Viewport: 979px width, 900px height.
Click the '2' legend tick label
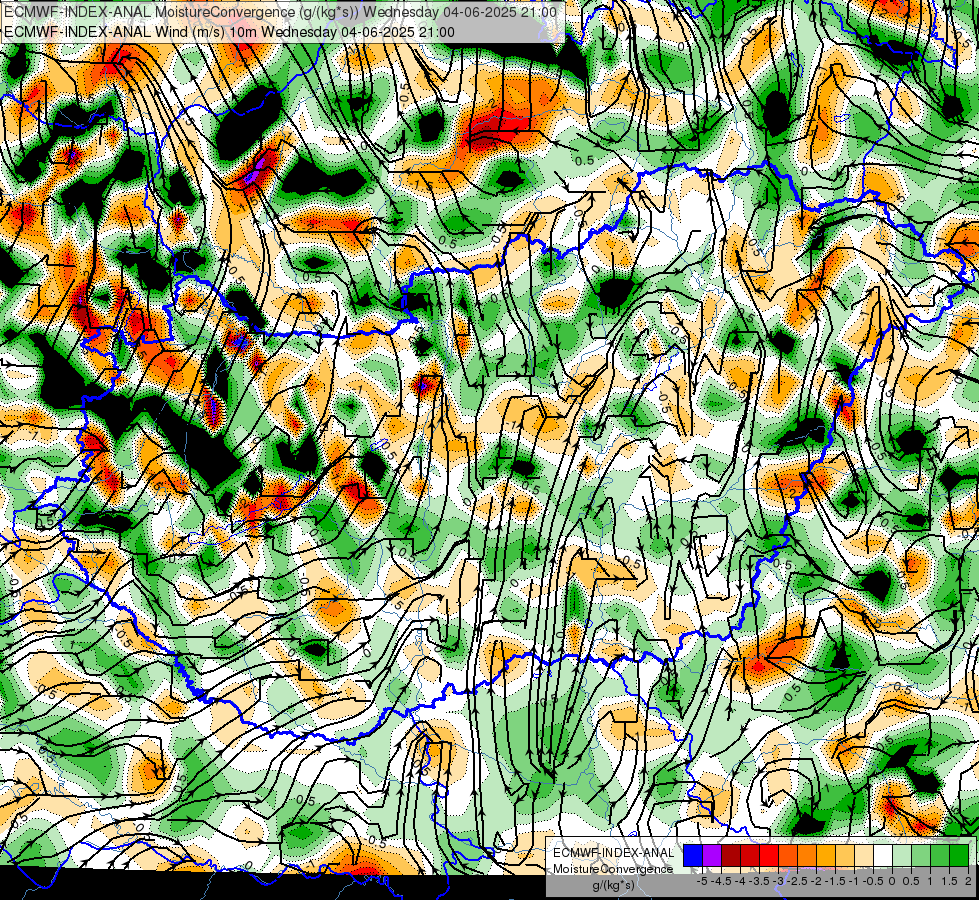968,881
